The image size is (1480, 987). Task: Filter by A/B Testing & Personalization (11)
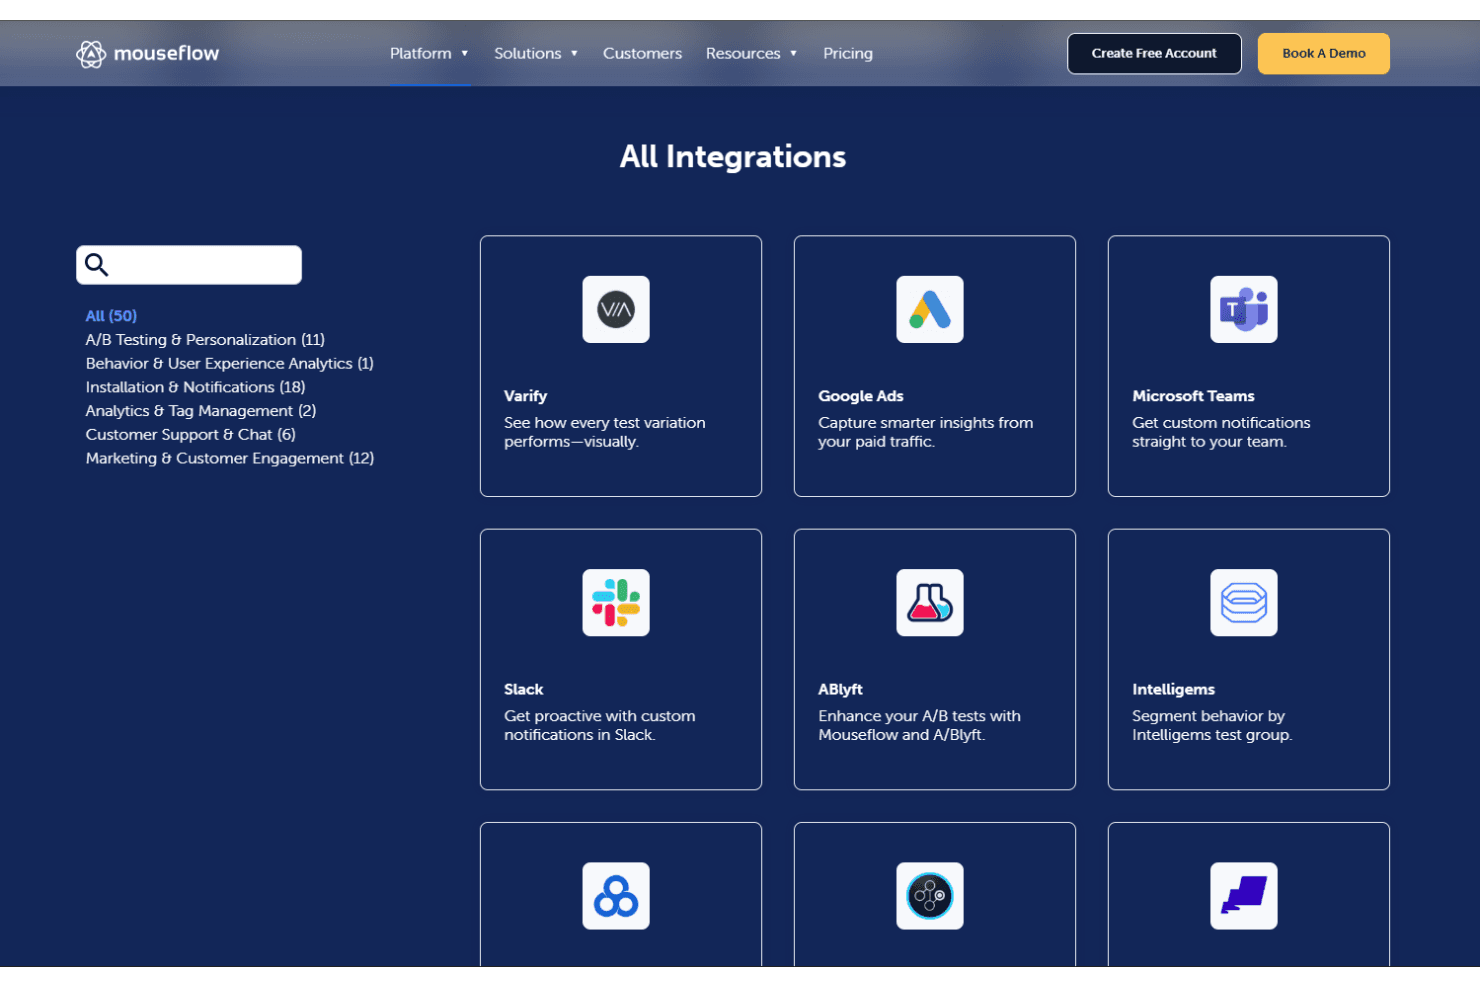(205, 340)
